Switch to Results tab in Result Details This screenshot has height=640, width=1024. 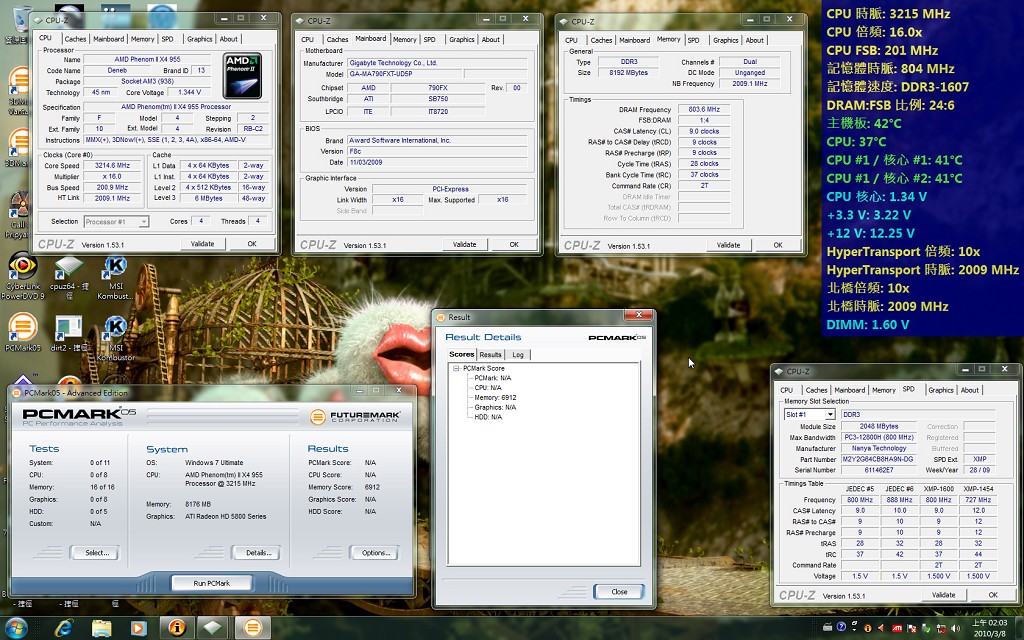[490, 355]
